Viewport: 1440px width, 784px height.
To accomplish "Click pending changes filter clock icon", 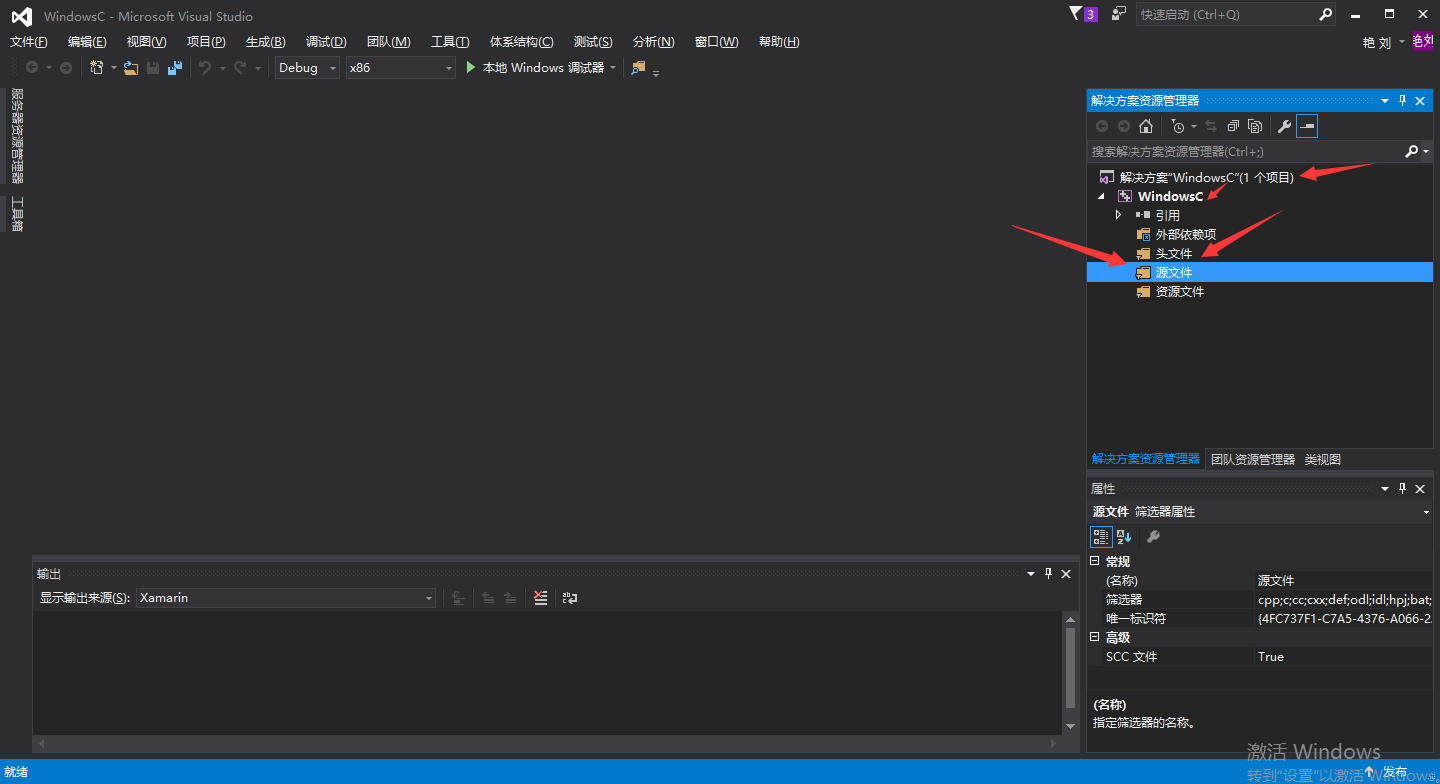I will (1178, 126).
